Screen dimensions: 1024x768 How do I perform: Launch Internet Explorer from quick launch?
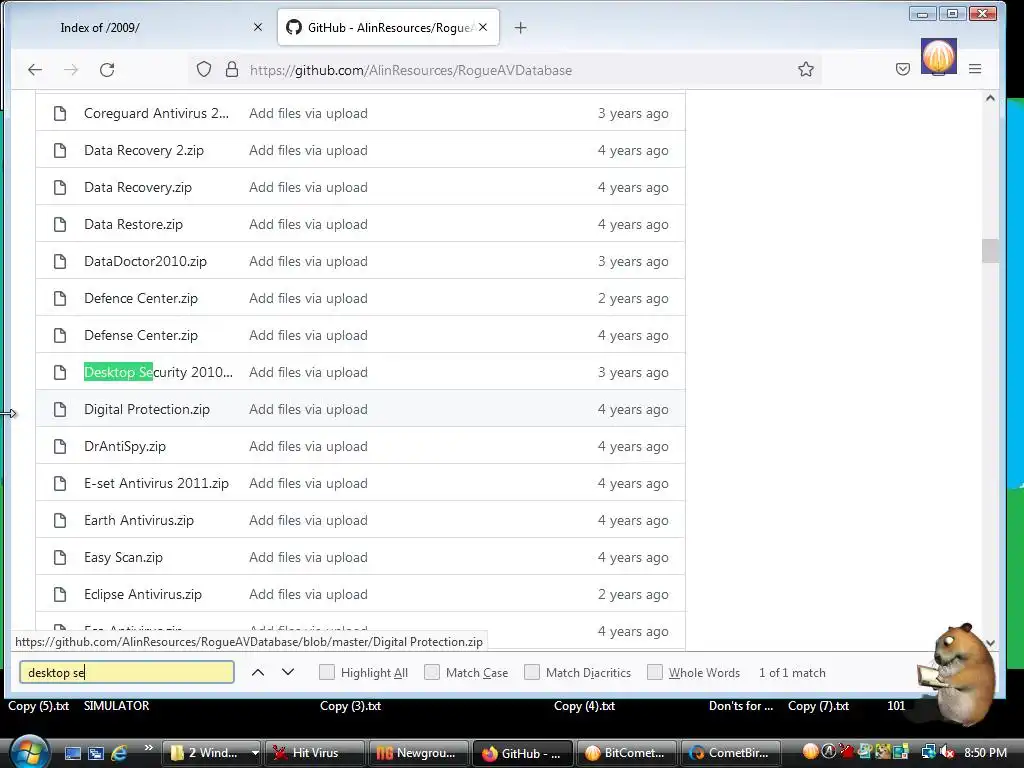pos(120,753)
